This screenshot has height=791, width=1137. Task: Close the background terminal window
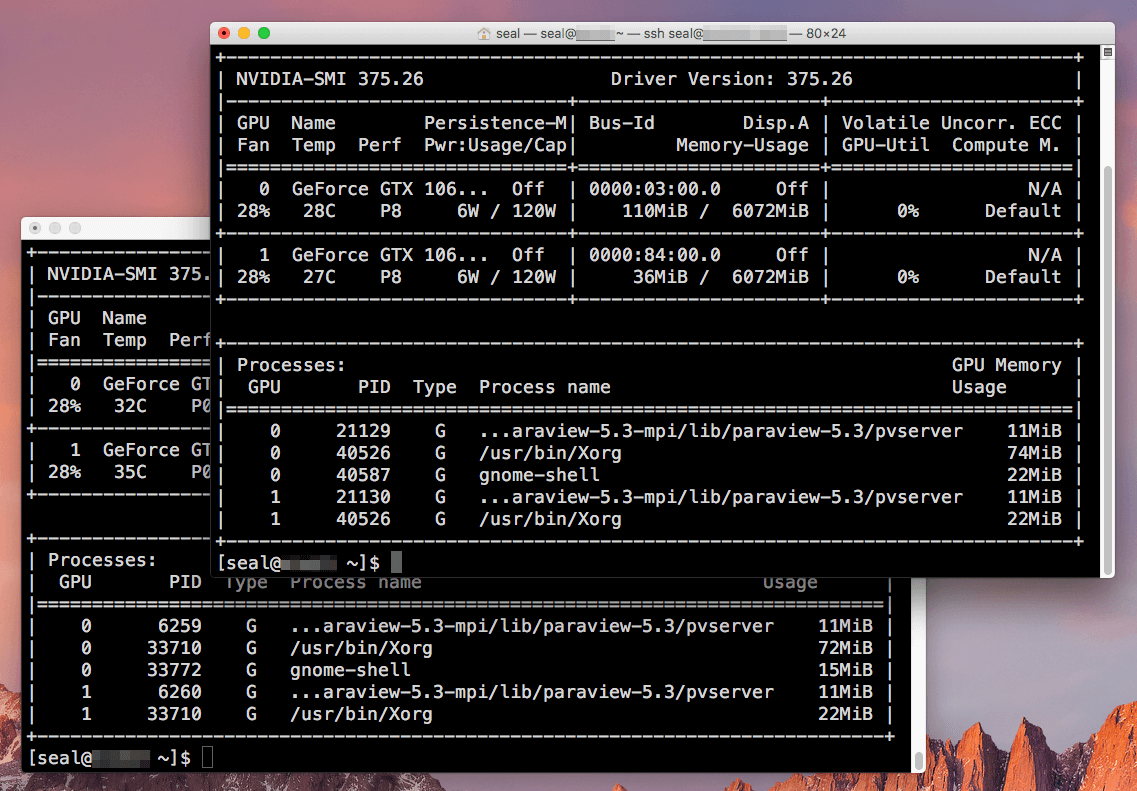pos(36,228)
